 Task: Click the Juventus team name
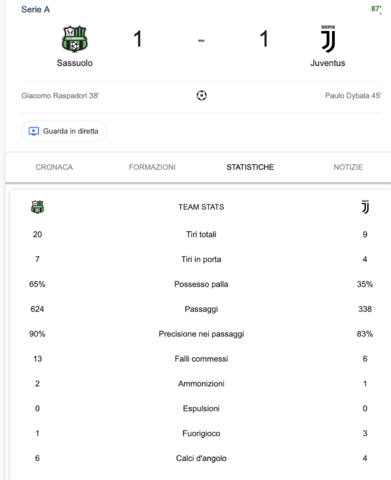[328, 63]
